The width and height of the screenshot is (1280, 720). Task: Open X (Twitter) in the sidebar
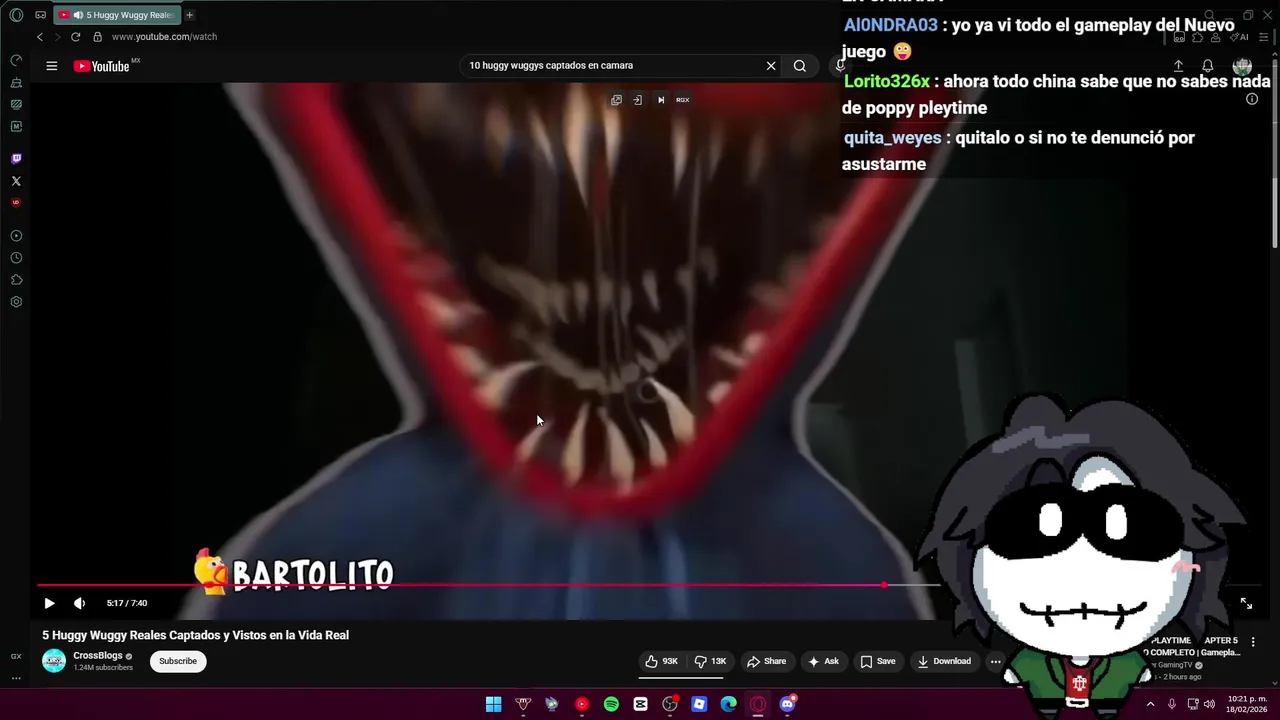pos(16,181)
